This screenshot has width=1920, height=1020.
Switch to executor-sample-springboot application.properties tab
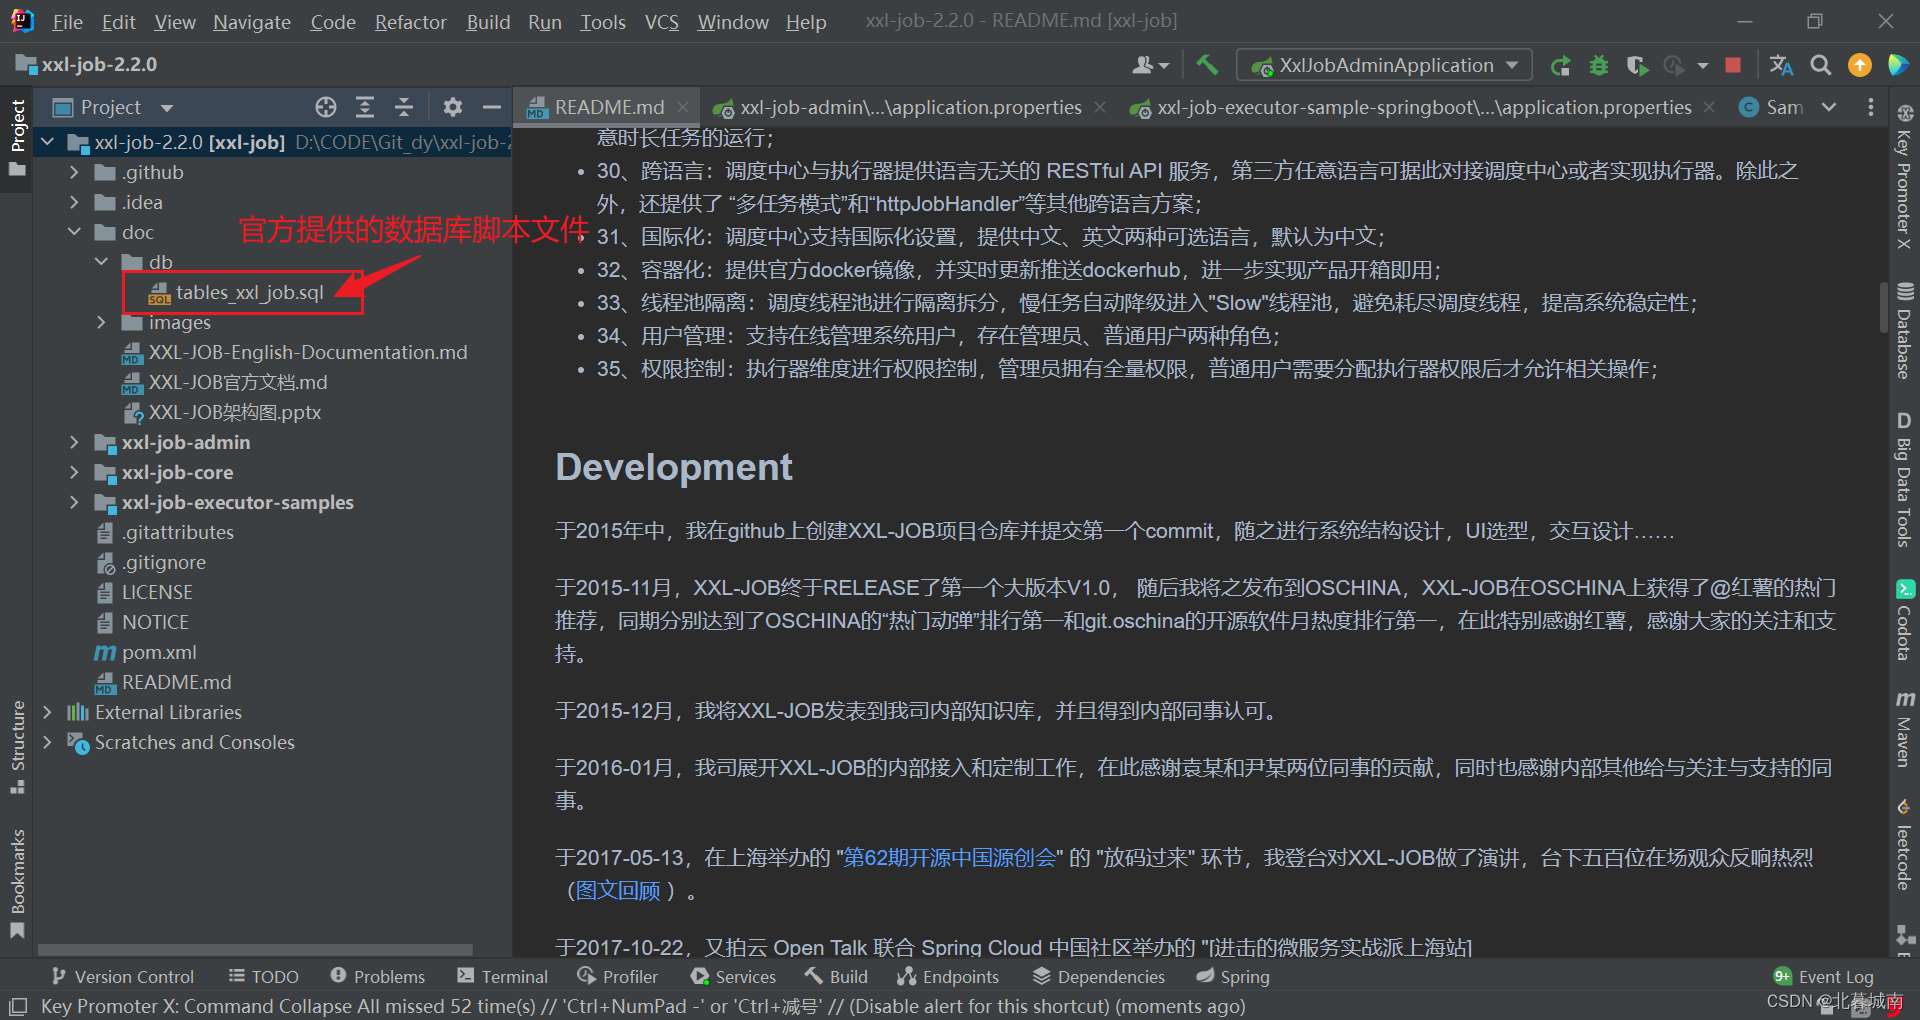click(x=1423, y=107)
